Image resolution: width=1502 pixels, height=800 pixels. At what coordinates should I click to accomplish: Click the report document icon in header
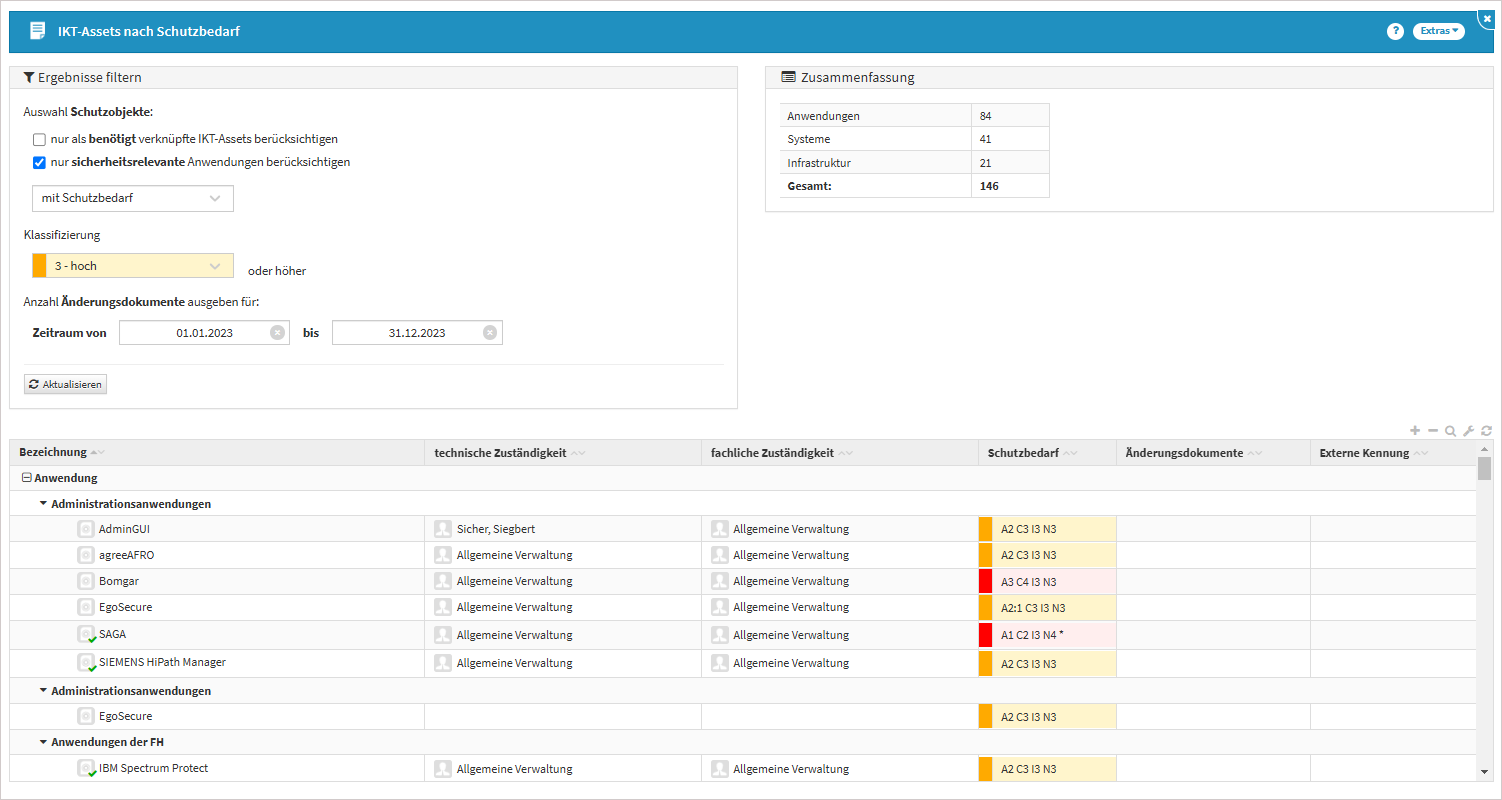click(38, 31)
